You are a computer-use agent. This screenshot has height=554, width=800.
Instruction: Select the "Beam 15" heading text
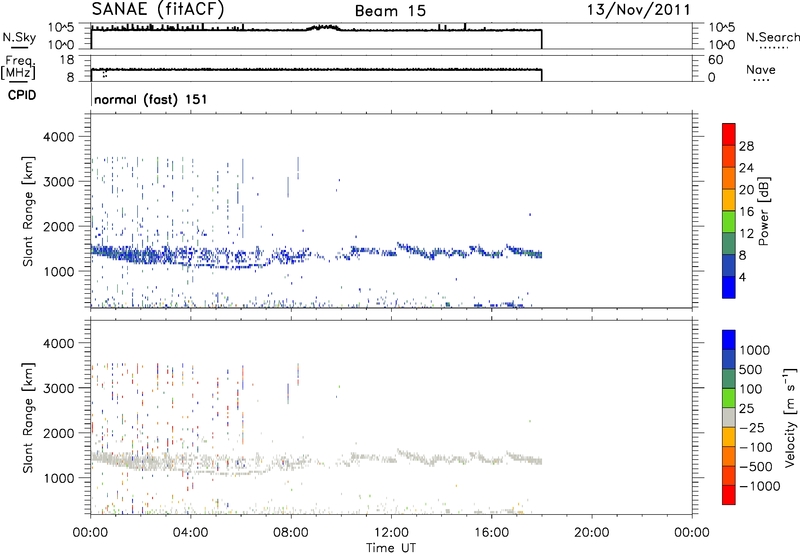click(x=390, y=11)
